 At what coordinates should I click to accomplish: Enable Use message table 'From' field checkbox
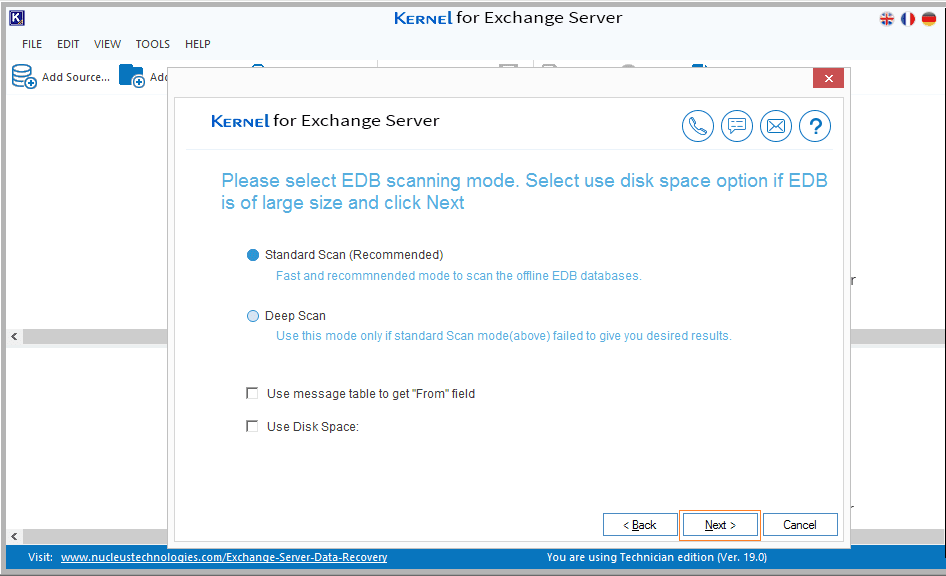(252, 393)
